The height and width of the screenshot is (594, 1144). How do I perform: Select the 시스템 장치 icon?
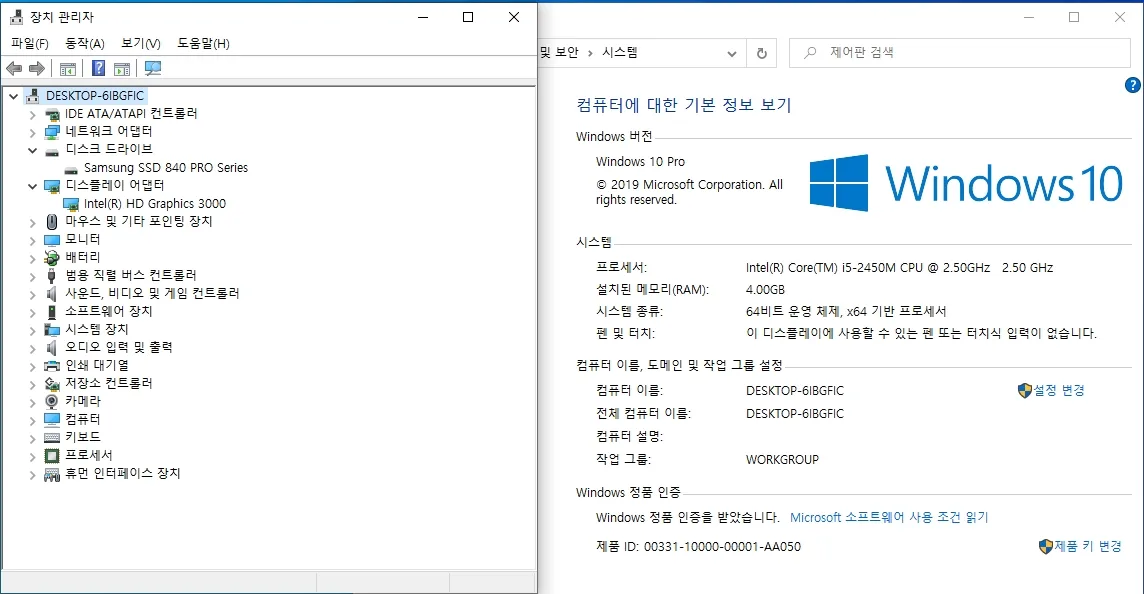[x=52, y=330]
